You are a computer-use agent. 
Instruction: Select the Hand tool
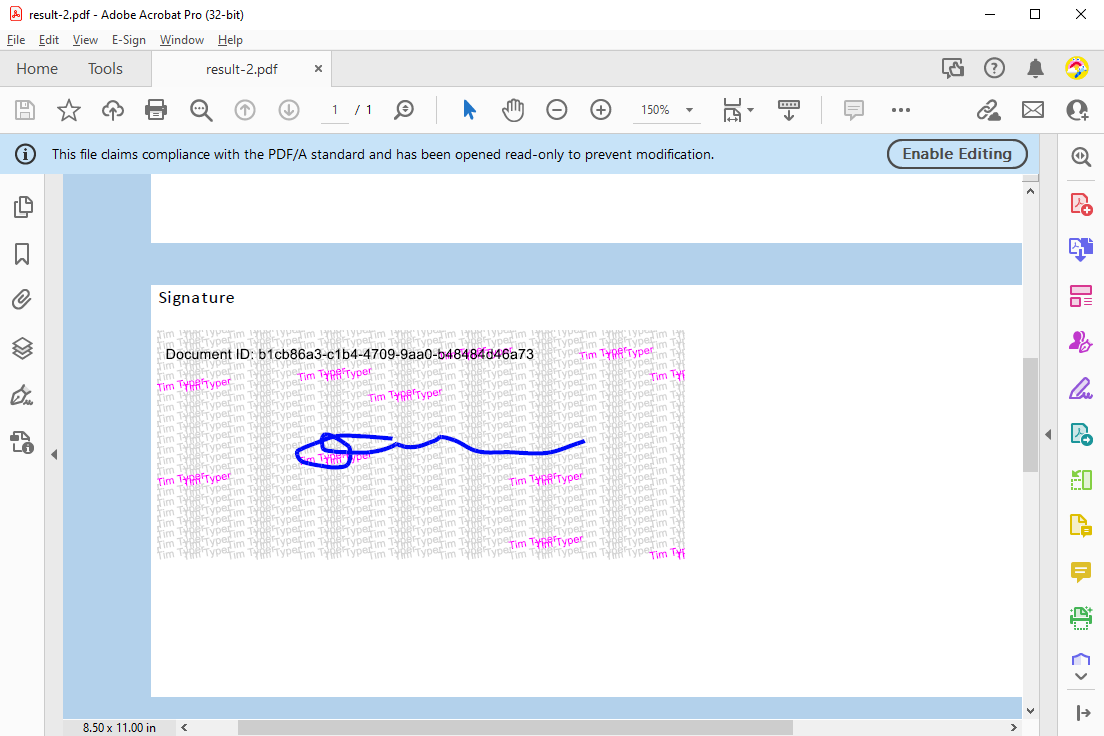click(x=513, y=110)
